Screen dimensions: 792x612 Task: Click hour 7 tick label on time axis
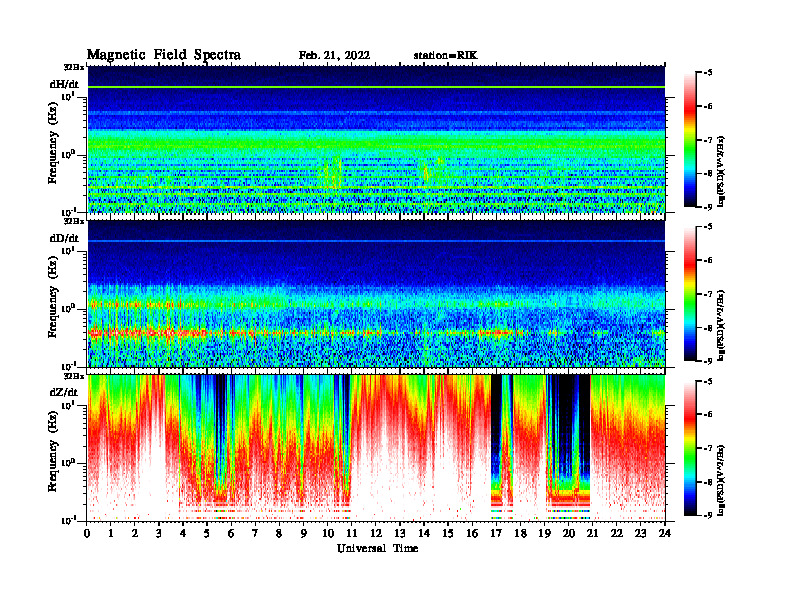255,534
